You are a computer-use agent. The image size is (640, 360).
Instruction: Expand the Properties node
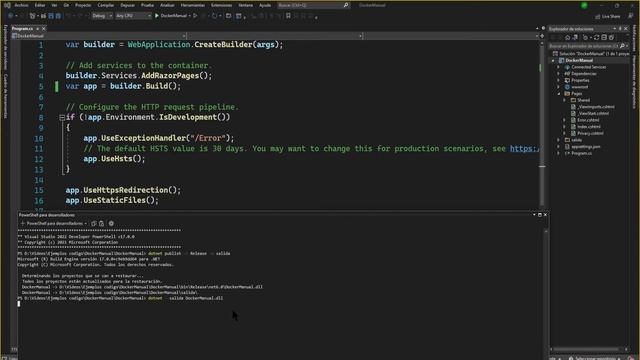559,80
